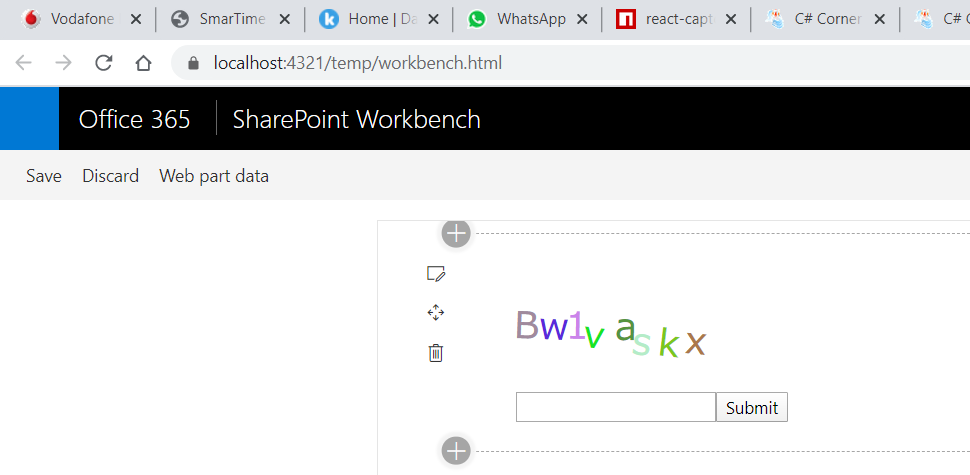The image size is (970, 475).
Task: Open Web part data
Action: [x=214, y=176]
